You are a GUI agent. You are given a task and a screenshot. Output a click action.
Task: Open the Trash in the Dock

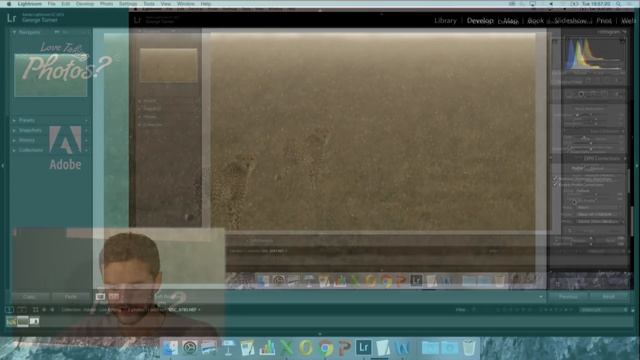click(469, 348)
